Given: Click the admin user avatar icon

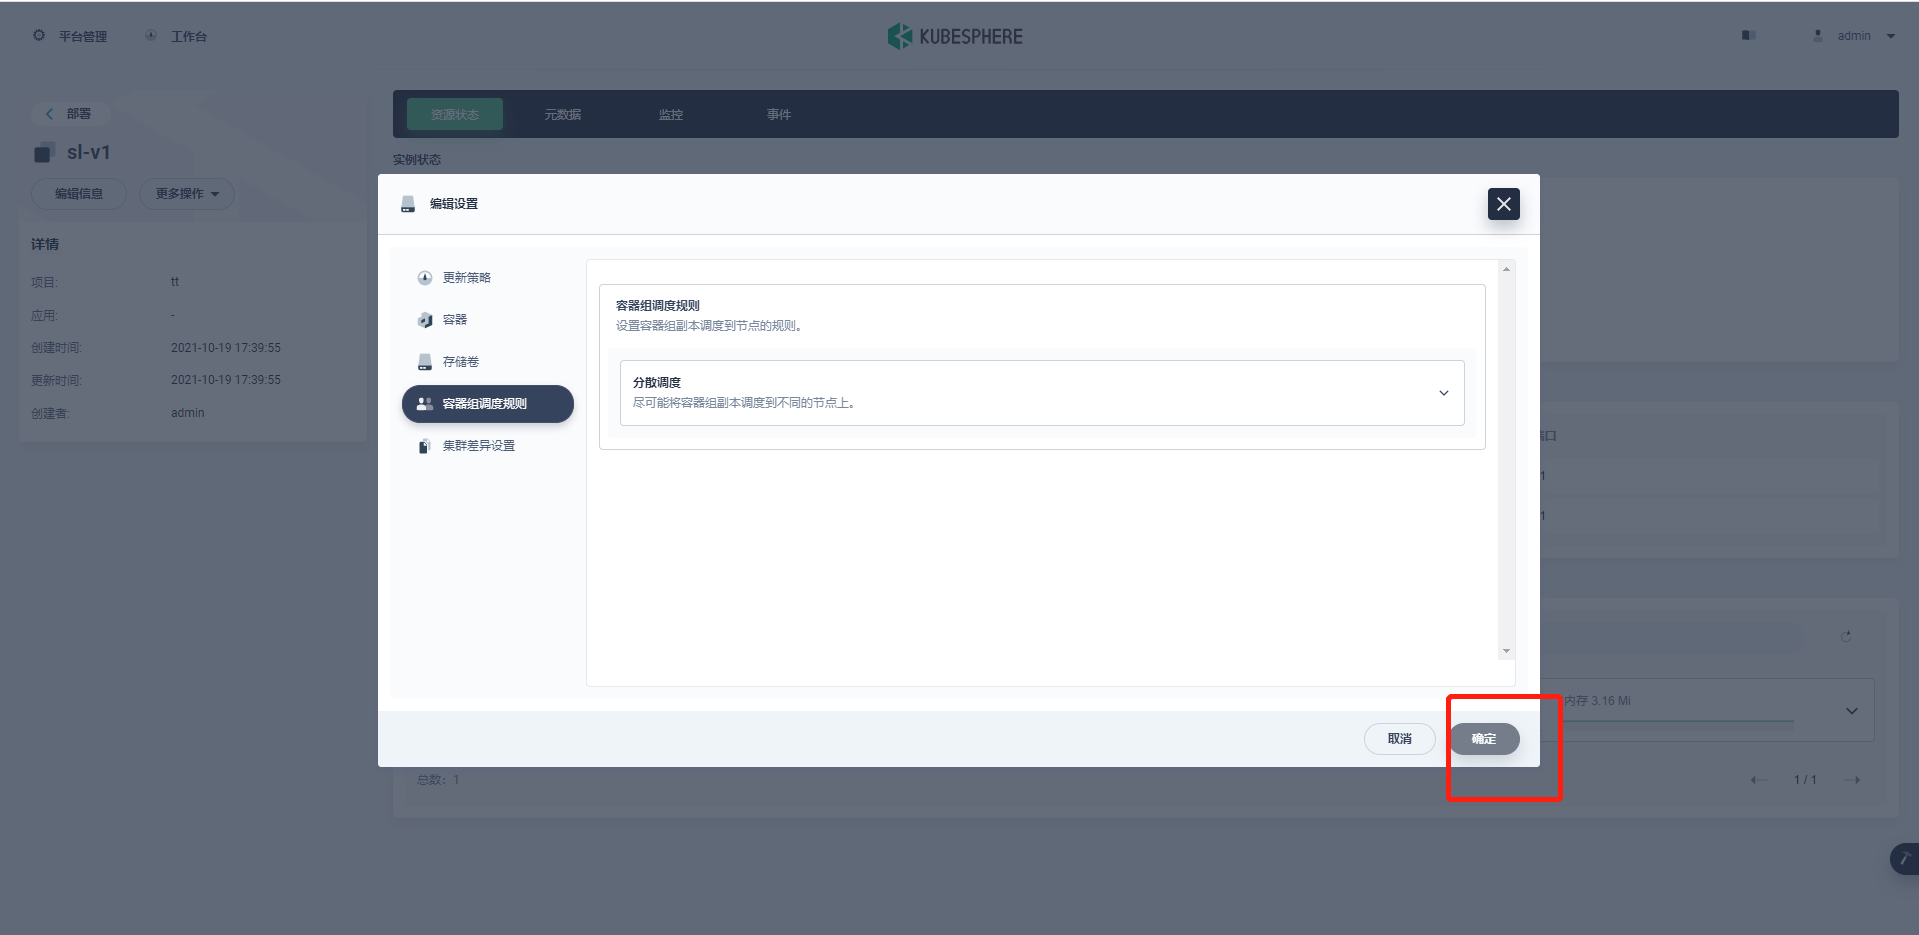Looking at the screenshot, I should [x=1817, y=35].
